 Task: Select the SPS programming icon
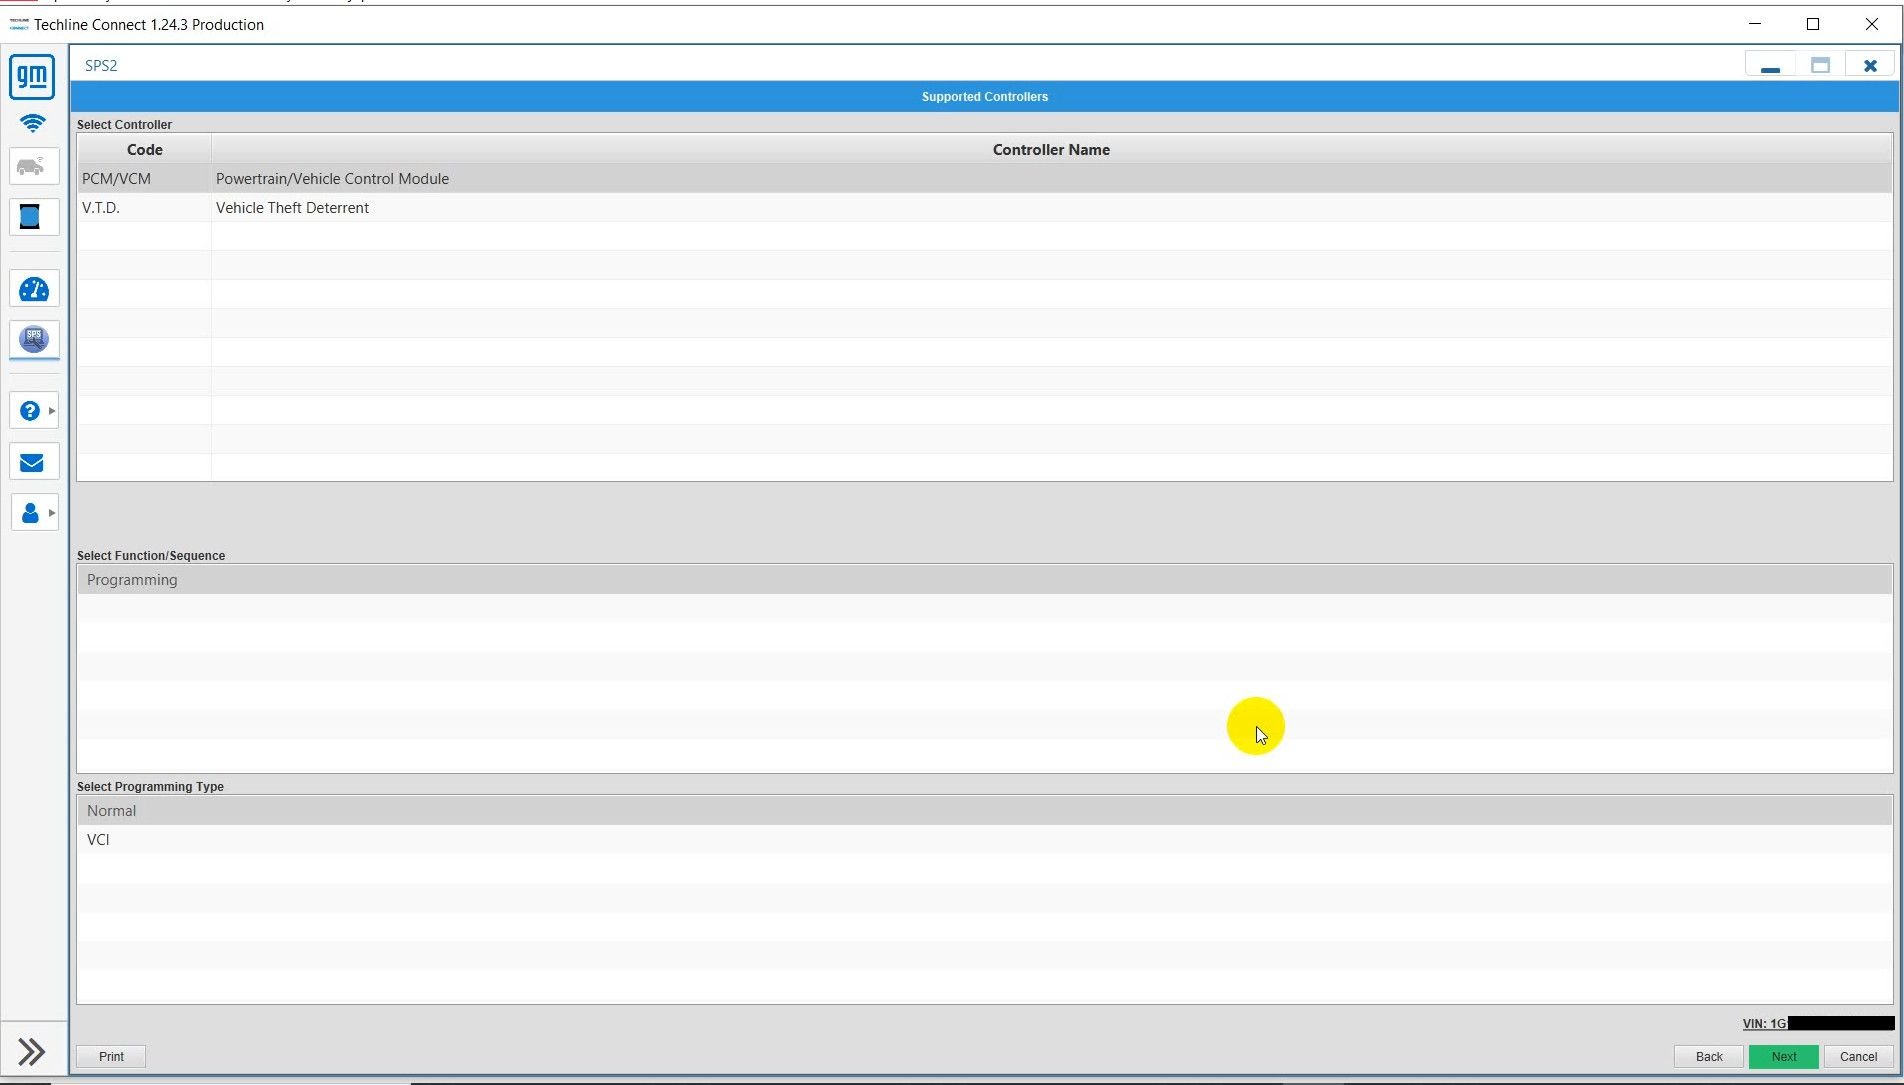pos(33,340)
